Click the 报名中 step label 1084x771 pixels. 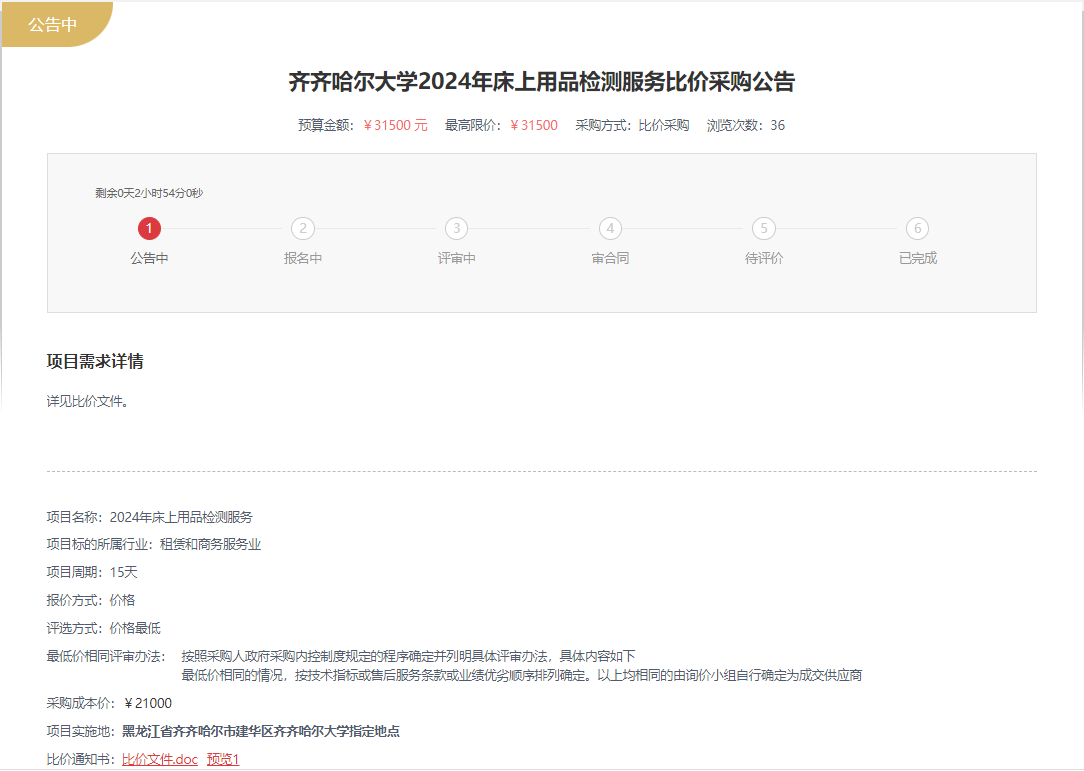pos(303,258)
